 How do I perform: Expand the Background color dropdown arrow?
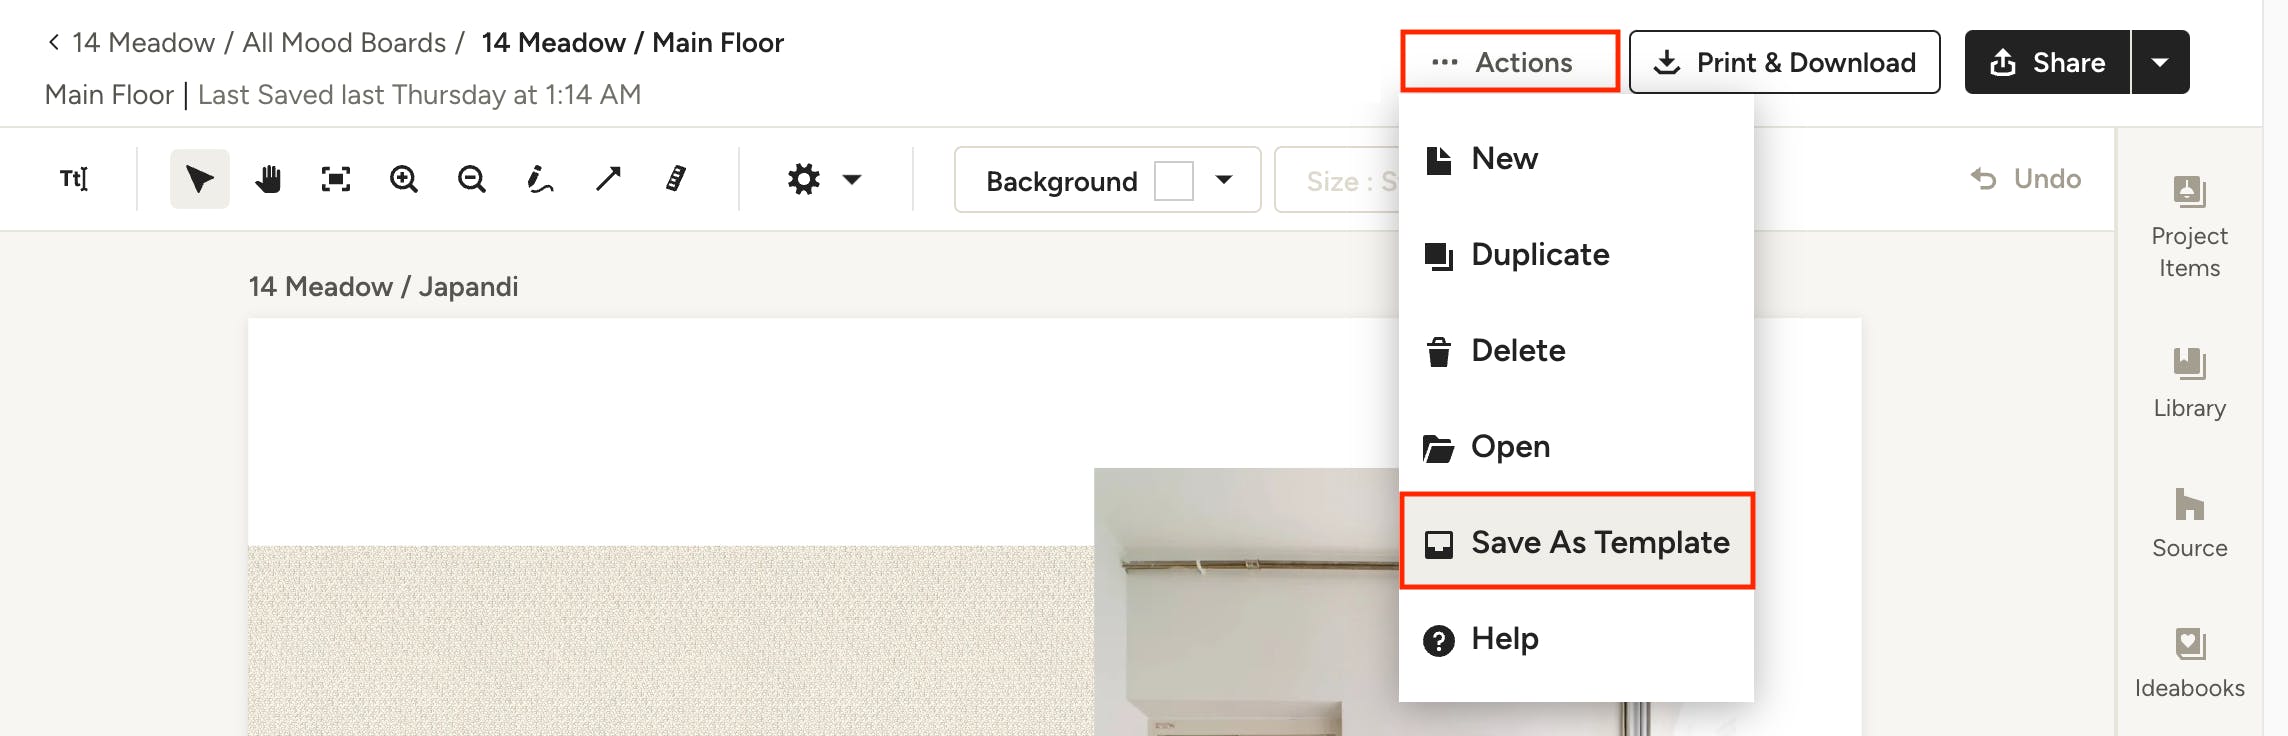1224,180
